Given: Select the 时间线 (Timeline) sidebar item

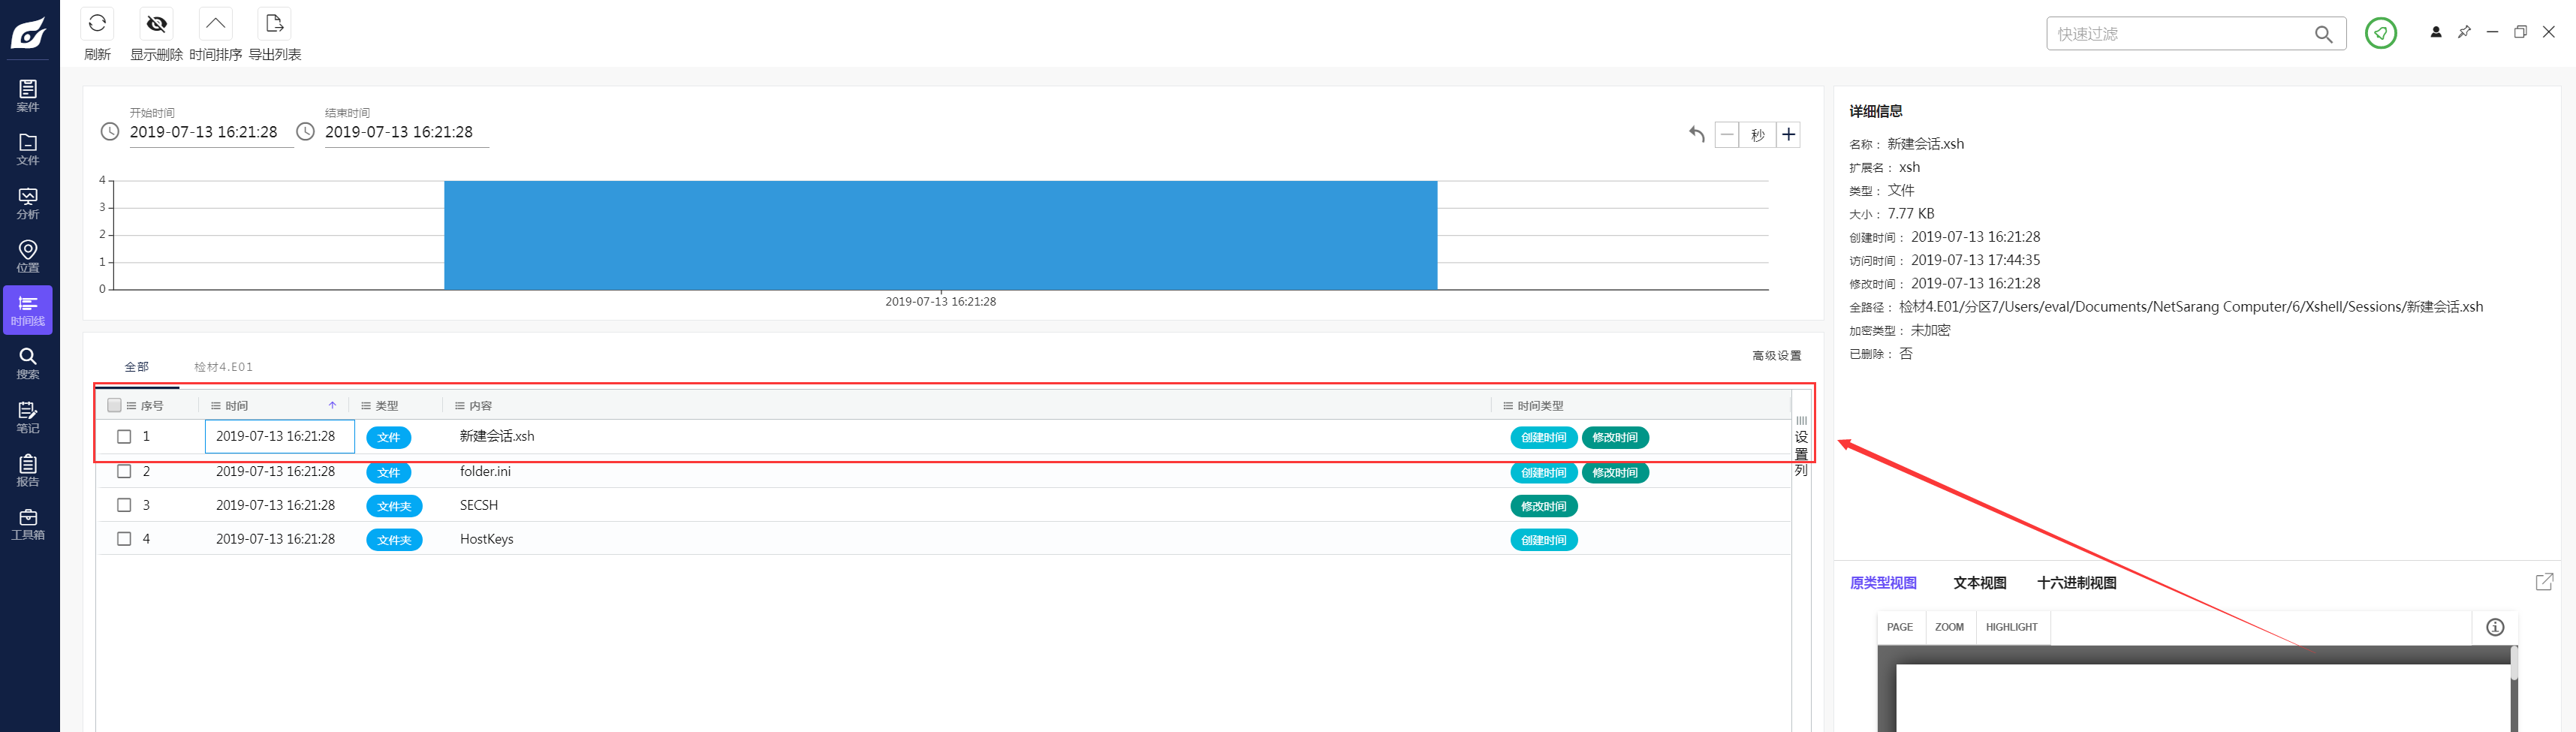Looking at the screenshot, I should coord(28,310).
